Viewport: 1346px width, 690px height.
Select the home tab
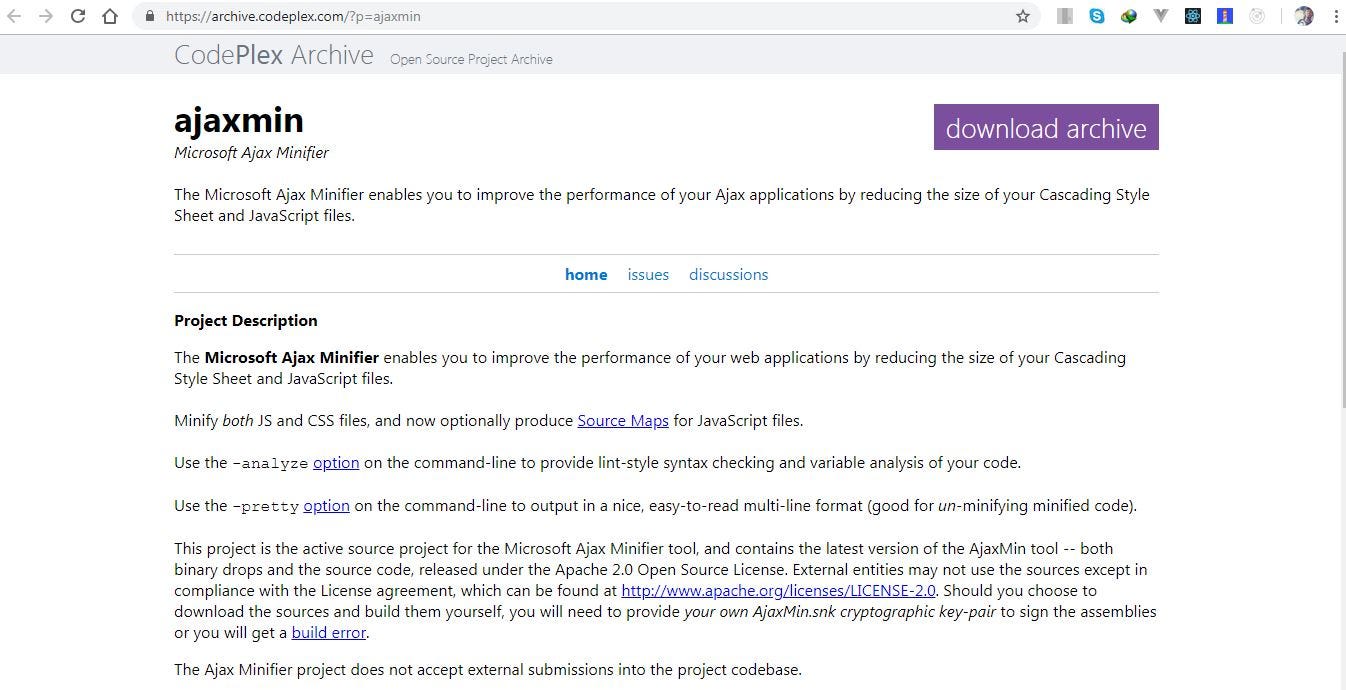coord(586,274)
